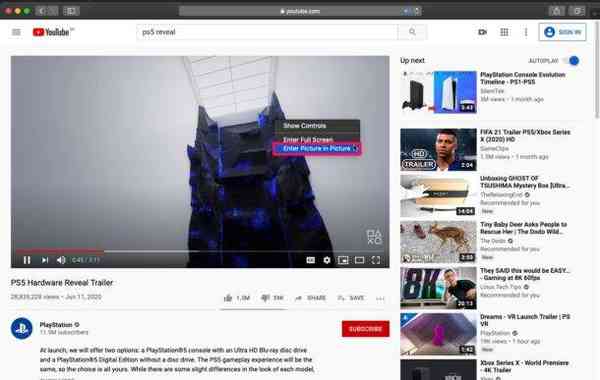Screen dimensions: 600x380
Task: Open They SAID this would be EASY title
Action: click(525, 274)
